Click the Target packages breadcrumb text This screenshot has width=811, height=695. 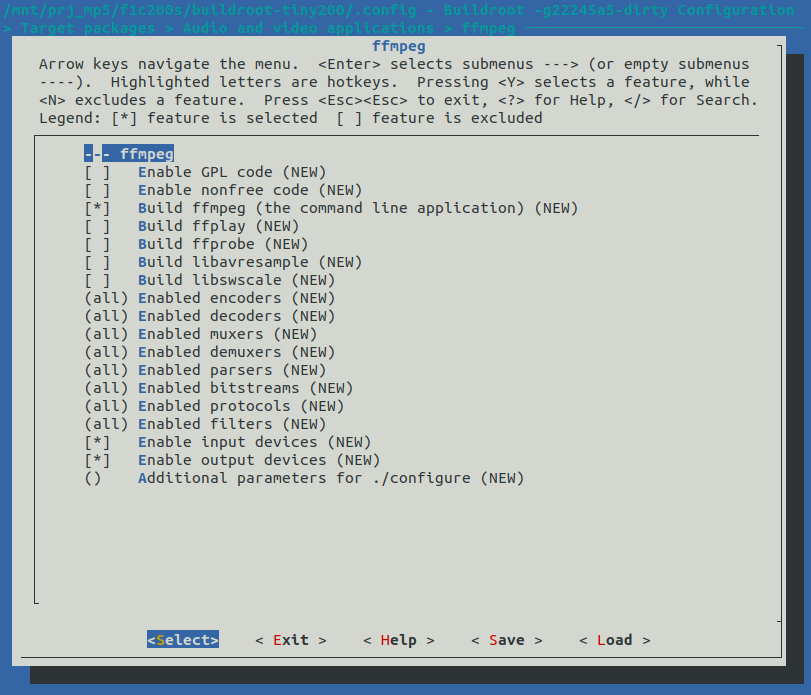pos(88,28)
